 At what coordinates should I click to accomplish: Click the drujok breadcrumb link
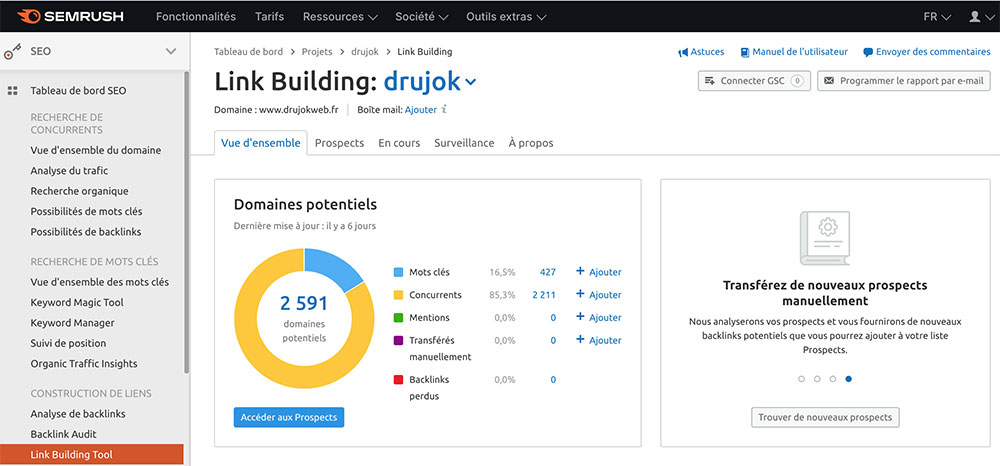pos(365,52)
